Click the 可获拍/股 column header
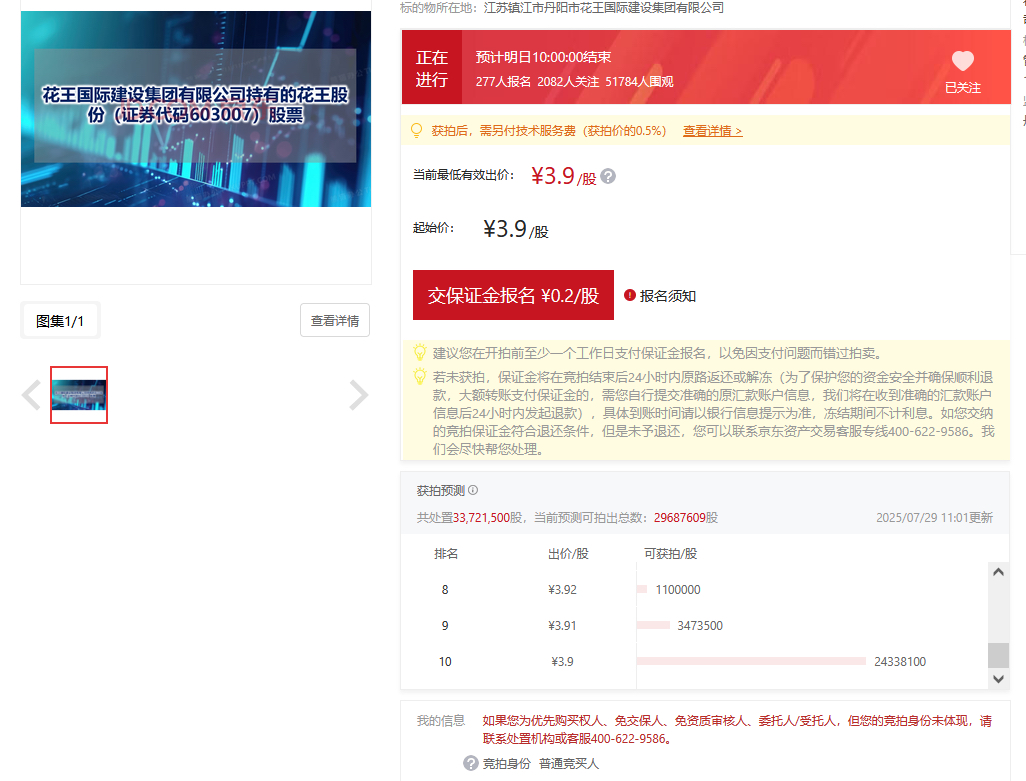Viewport: 1026px width, 781px height. pos(671,553)
